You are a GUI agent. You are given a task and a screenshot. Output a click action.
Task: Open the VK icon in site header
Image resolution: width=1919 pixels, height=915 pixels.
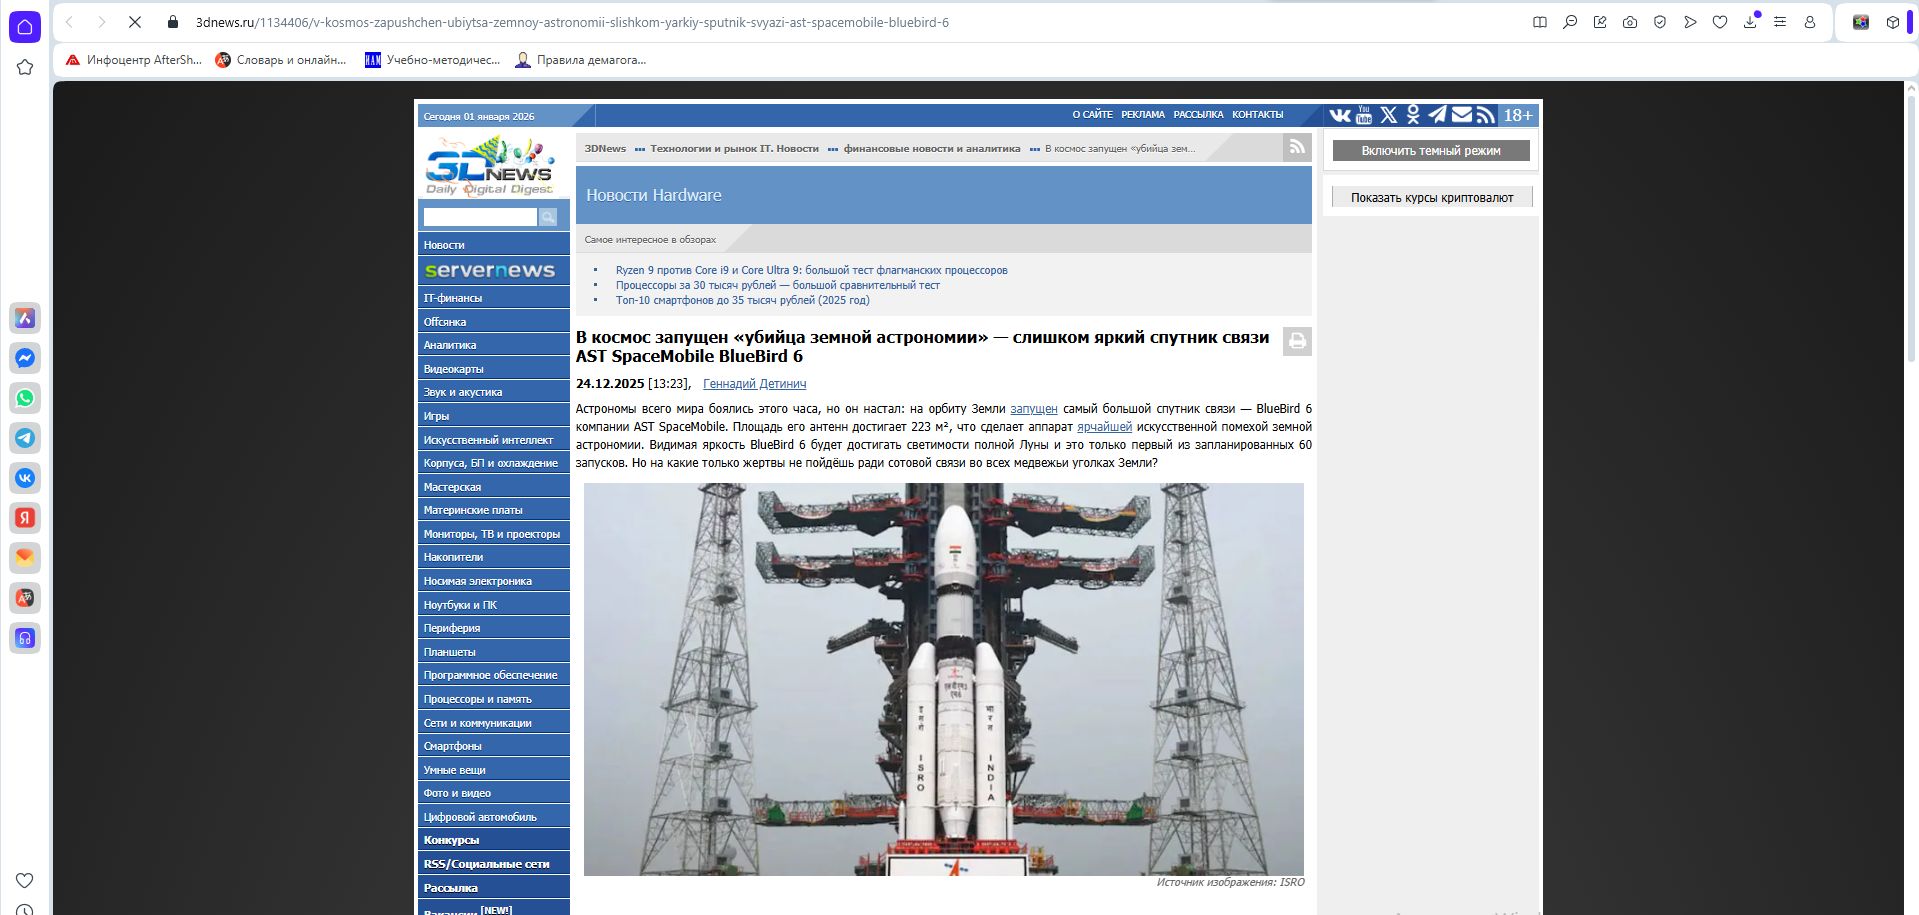click(x=1340, y=115)
